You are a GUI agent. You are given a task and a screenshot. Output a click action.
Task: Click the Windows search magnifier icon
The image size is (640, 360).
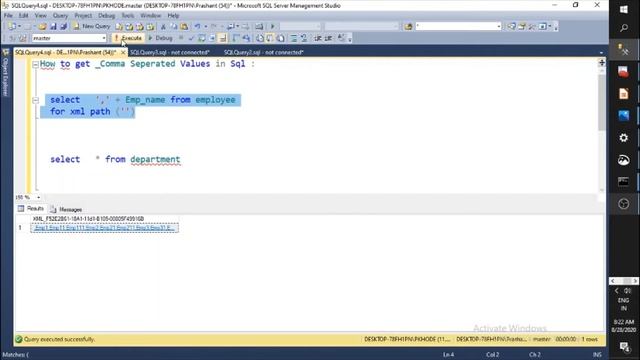[624, 28]
